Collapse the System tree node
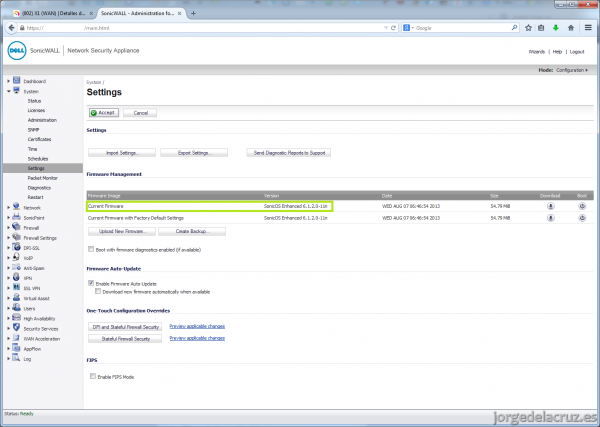Viewport: 600px width, 427px height. pyautogui.click(x=8, y=91)
